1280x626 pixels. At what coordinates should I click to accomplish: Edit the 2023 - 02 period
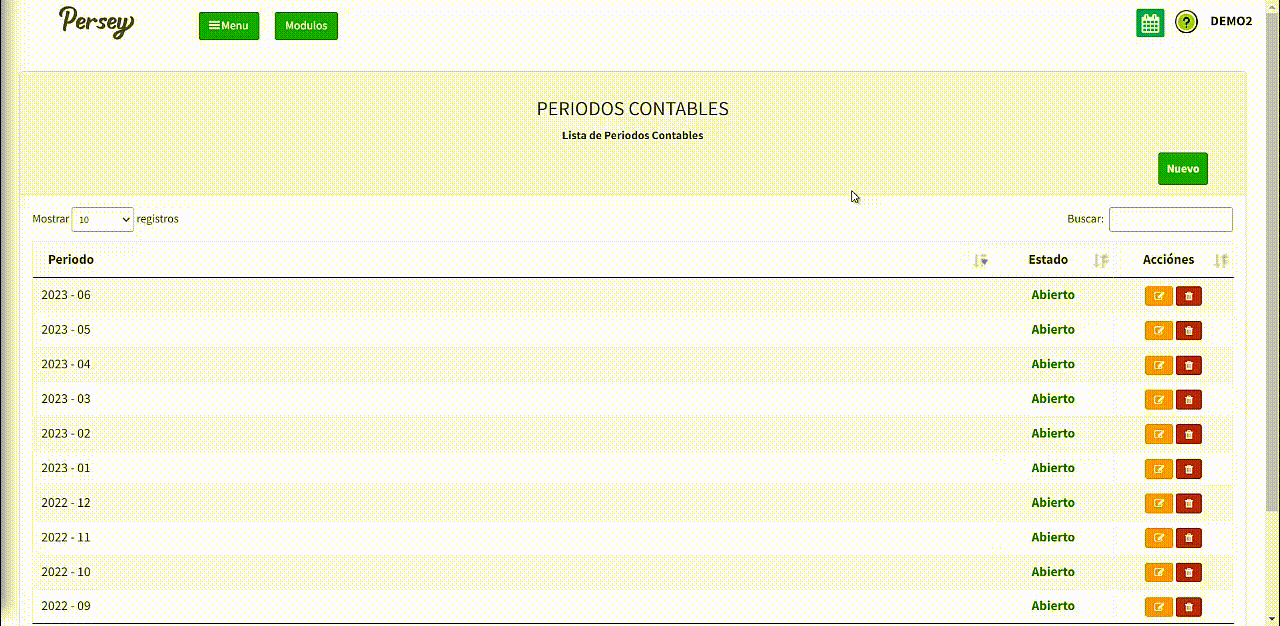(1158, 434)
